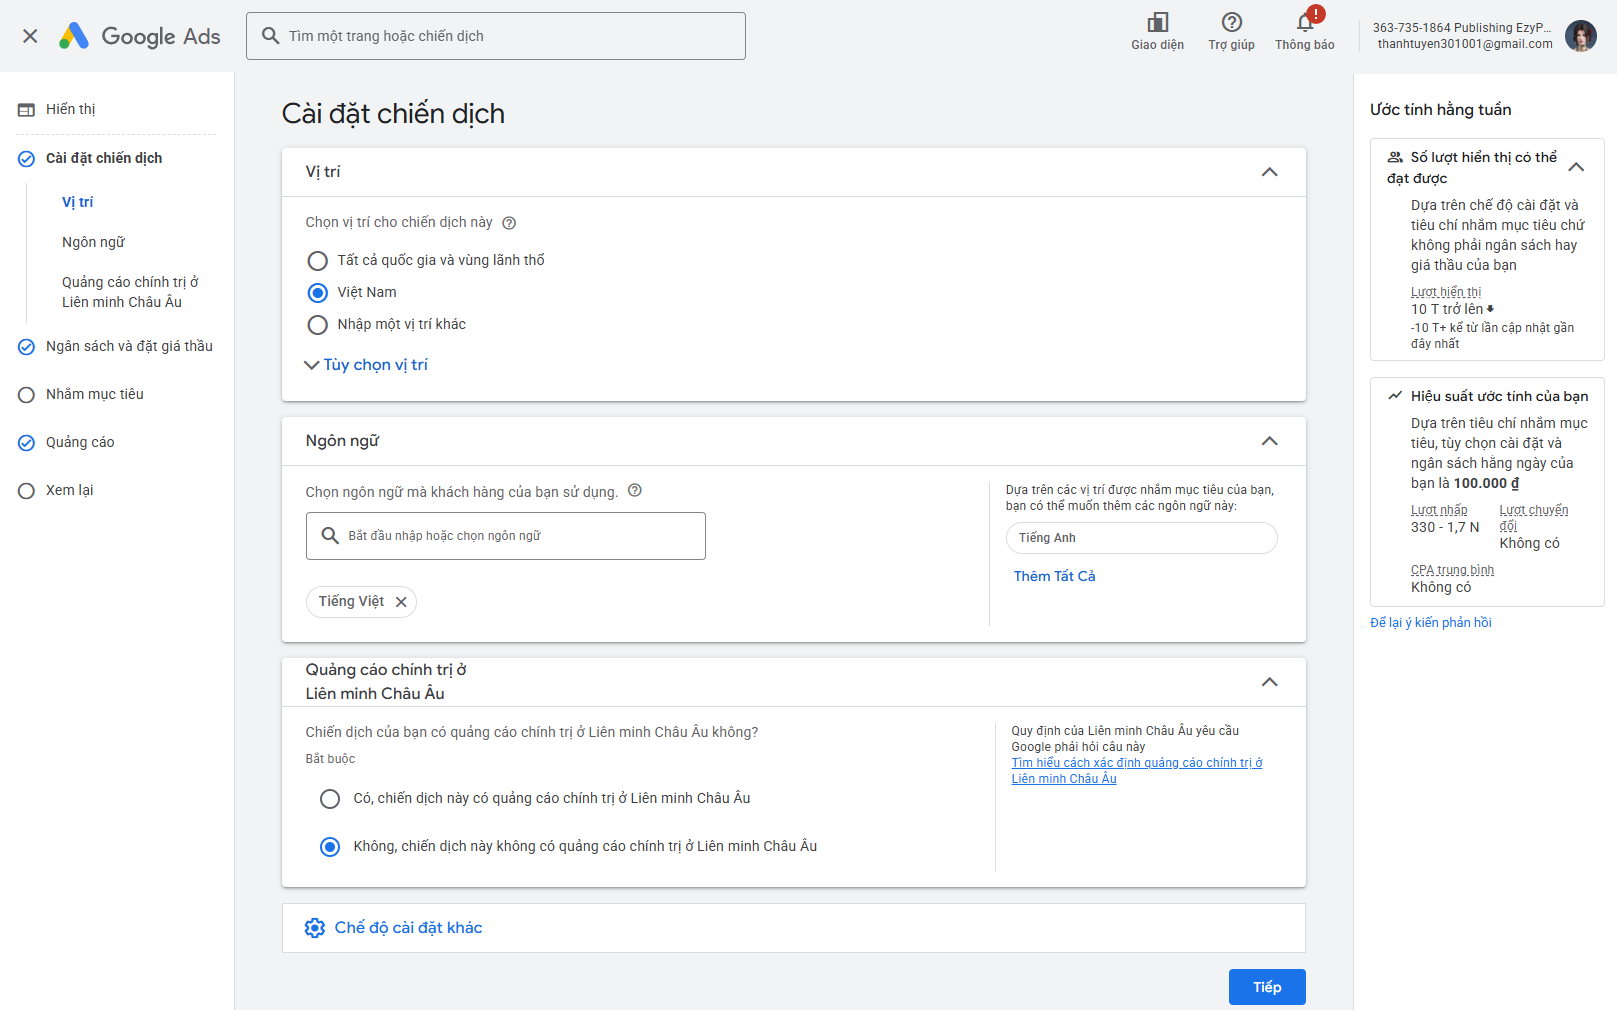Open the Xem lại review step
This screenshot has width=1617, height=1010.
tap(70, 490)
